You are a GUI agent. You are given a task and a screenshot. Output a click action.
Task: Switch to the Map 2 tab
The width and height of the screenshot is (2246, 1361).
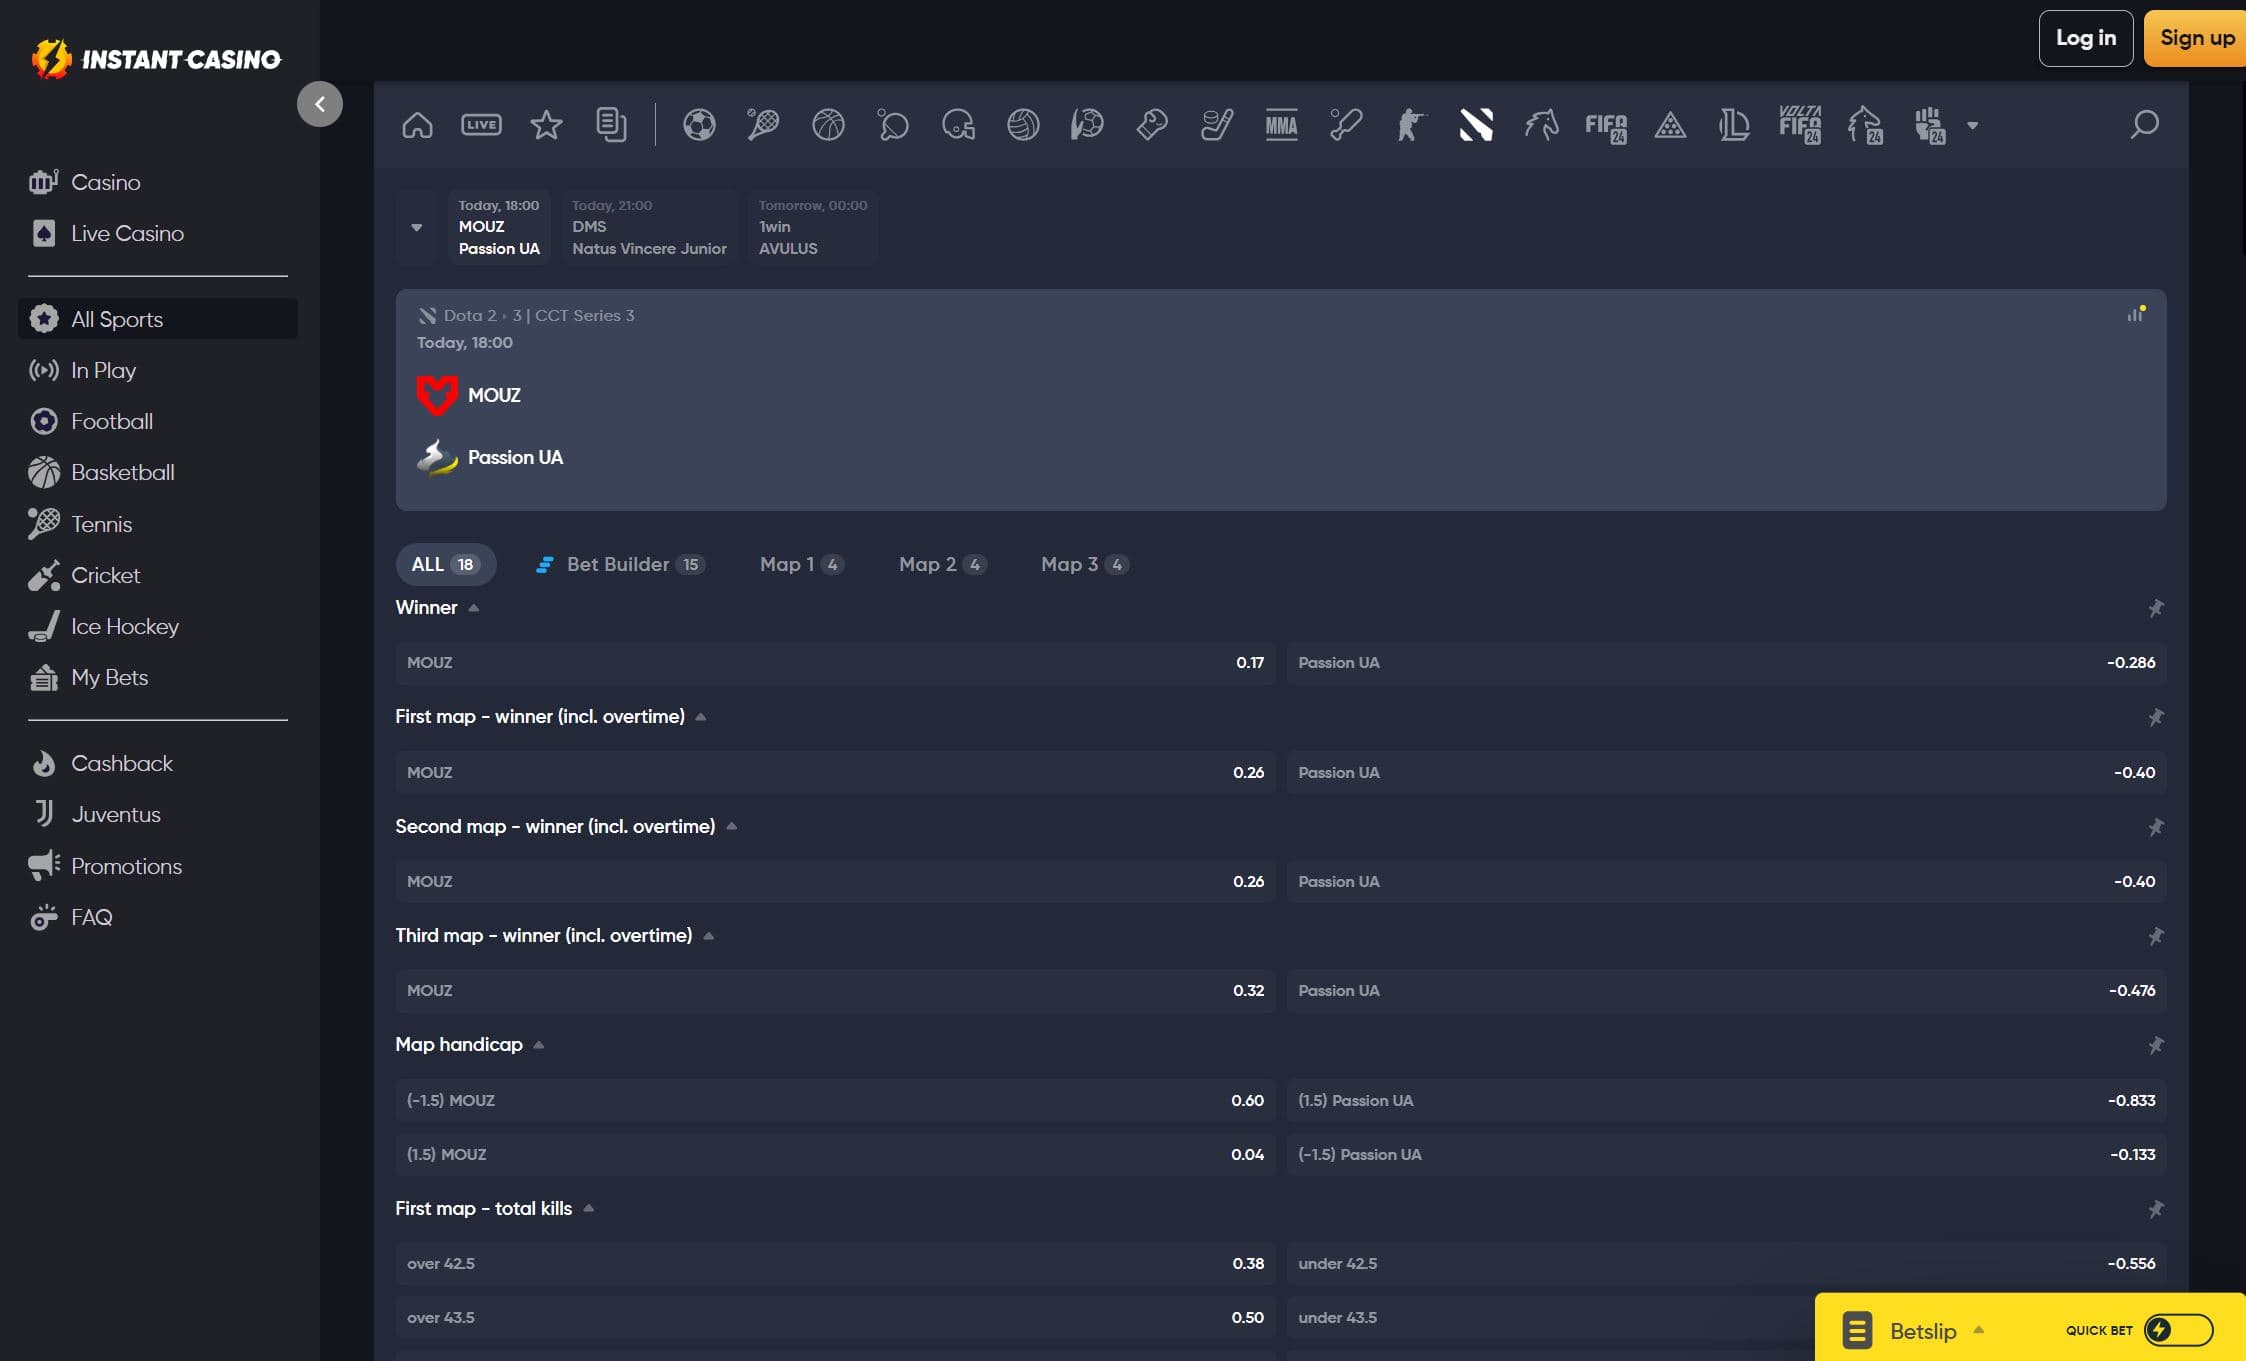(x=942, y=564)
